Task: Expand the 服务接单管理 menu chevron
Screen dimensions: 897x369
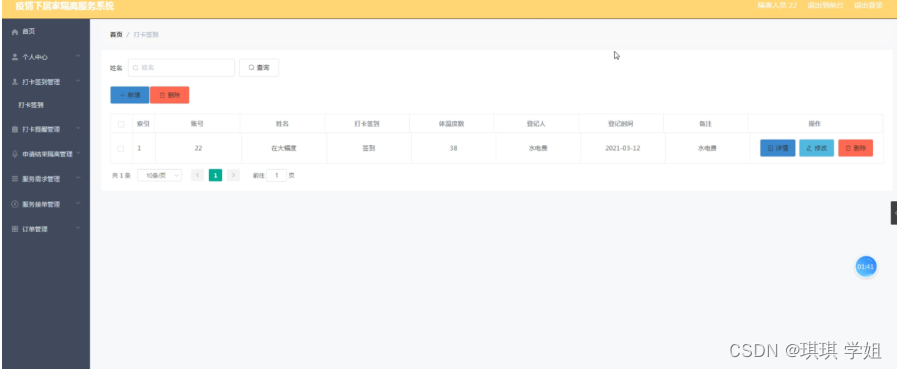Action: point(78,204)
